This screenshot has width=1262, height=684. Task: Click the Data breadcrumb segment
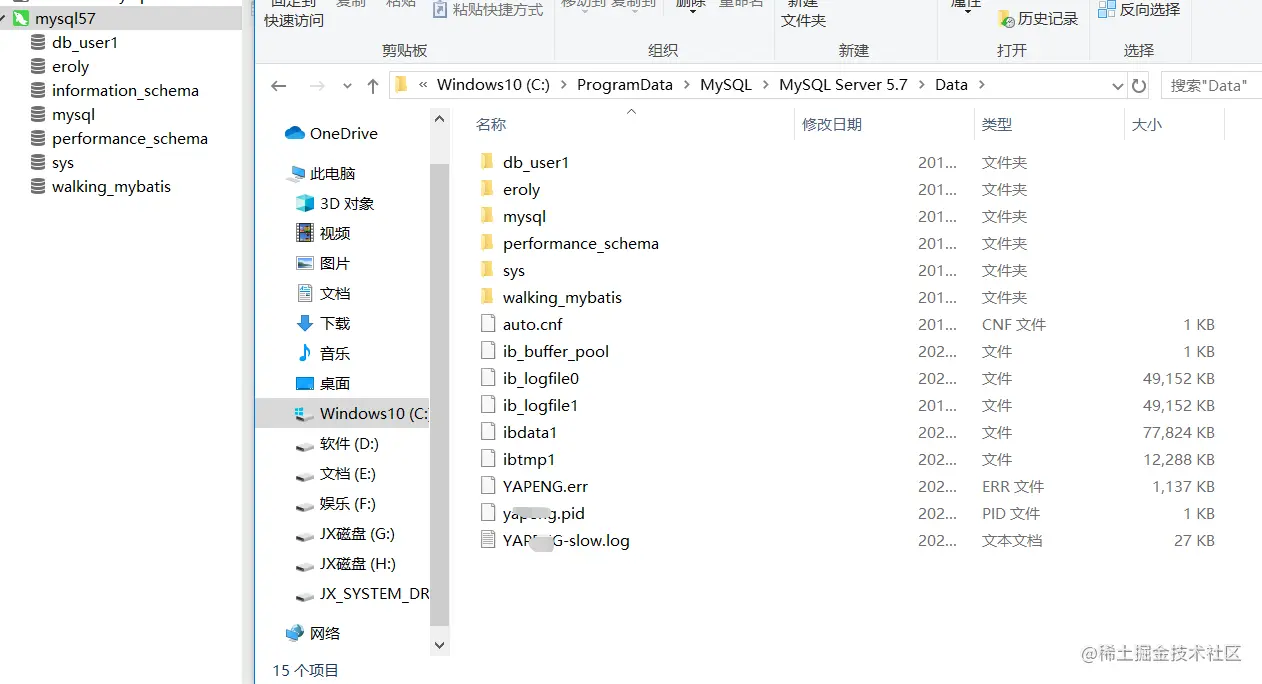[951, 85]
